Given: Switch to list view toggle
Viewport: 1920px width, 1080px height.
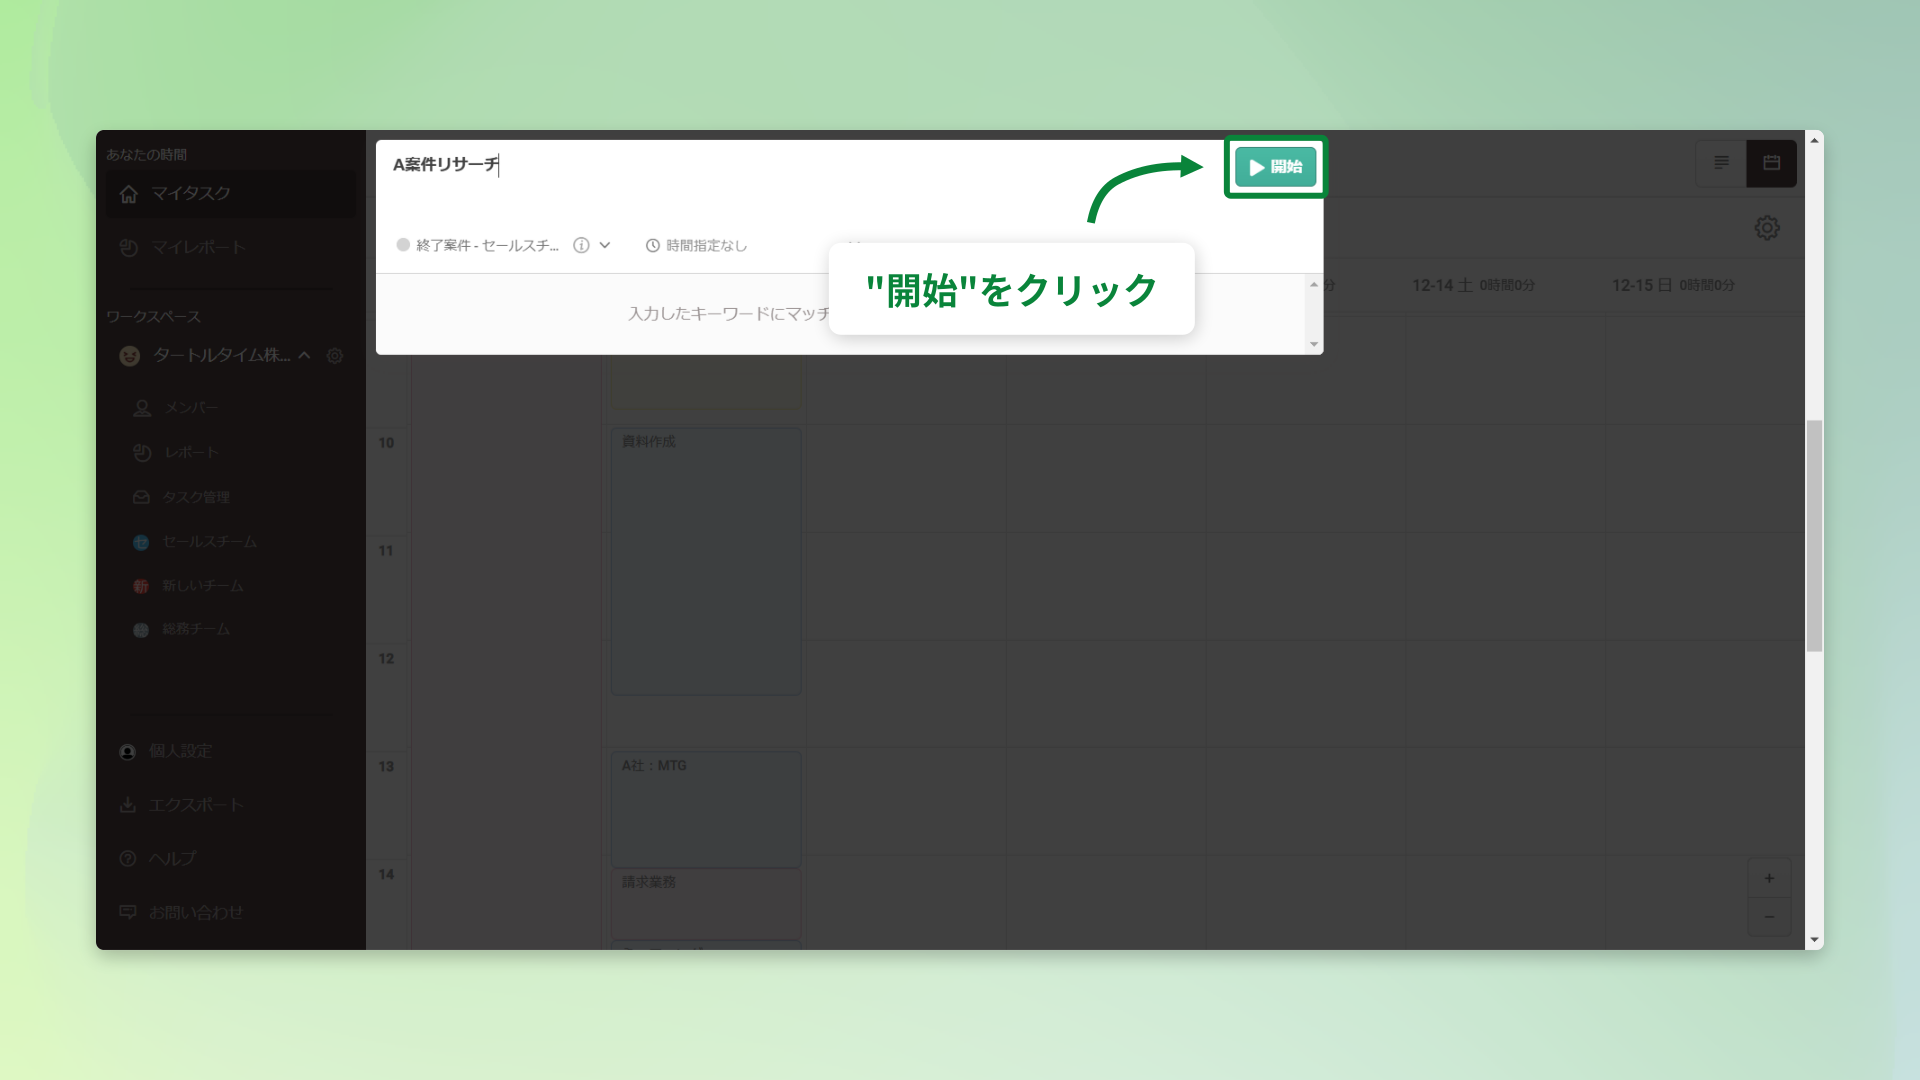Looking at the screenshot, I should pyautogui.click(x=1721, y=163).
